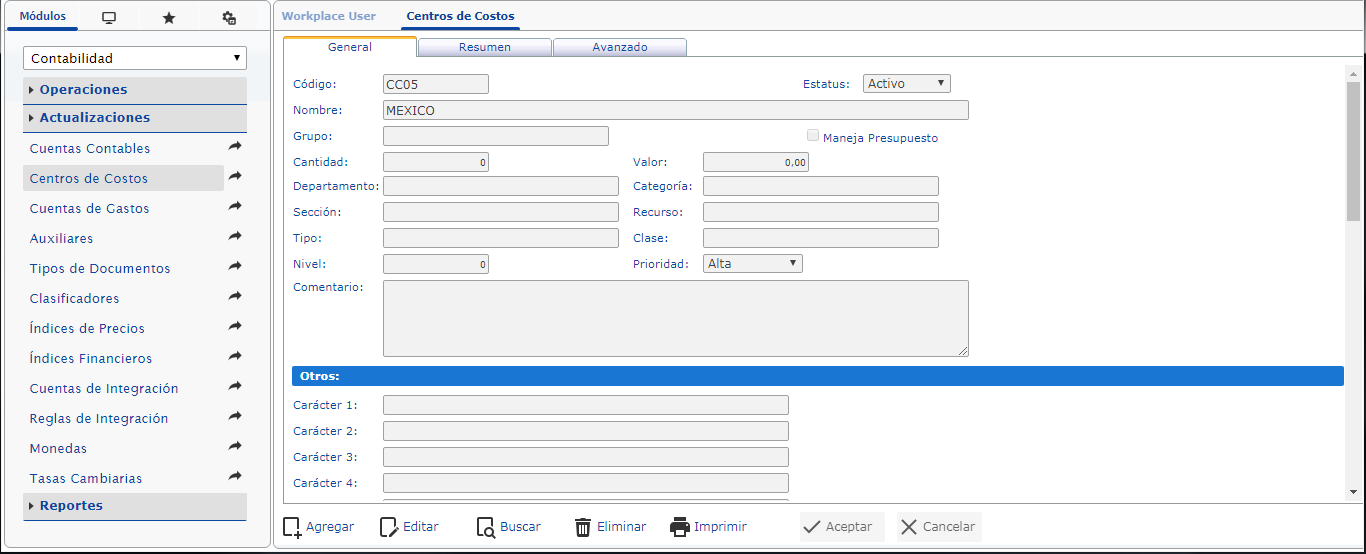
Task: Click the share arrow beside Índices Financieros
Action: pos(235,357)
